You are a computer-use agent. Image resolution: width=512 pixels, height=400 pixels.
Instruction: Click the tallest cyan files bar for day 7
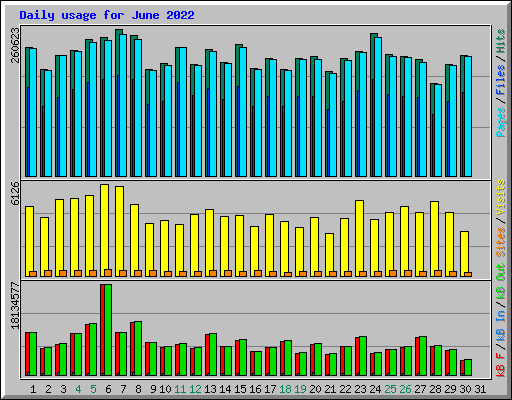coord(123,105)
